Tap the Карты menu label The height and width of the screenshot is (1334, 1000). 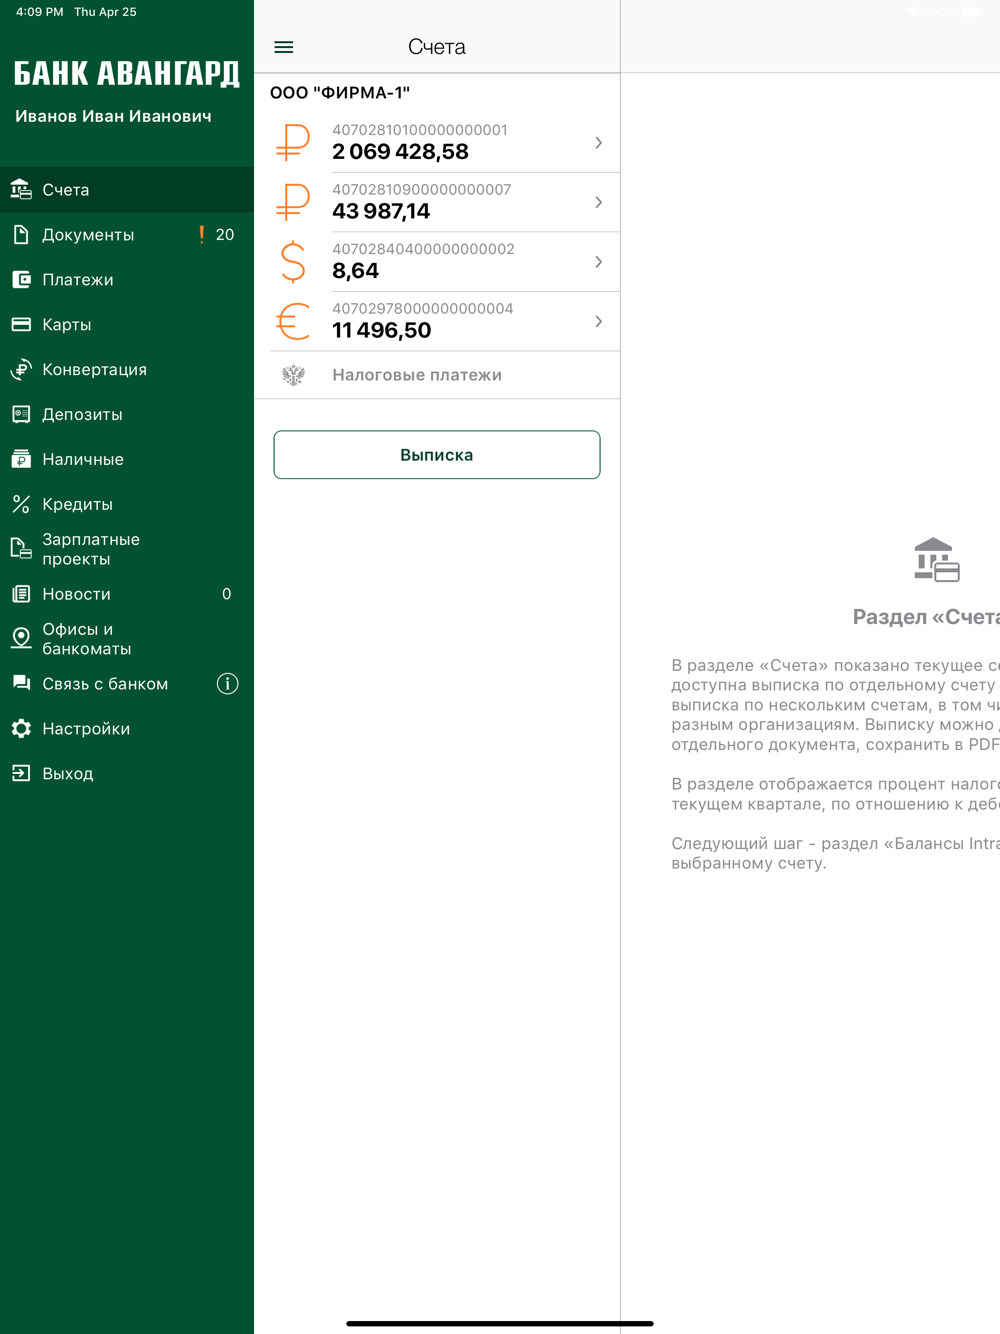point(67,324)
